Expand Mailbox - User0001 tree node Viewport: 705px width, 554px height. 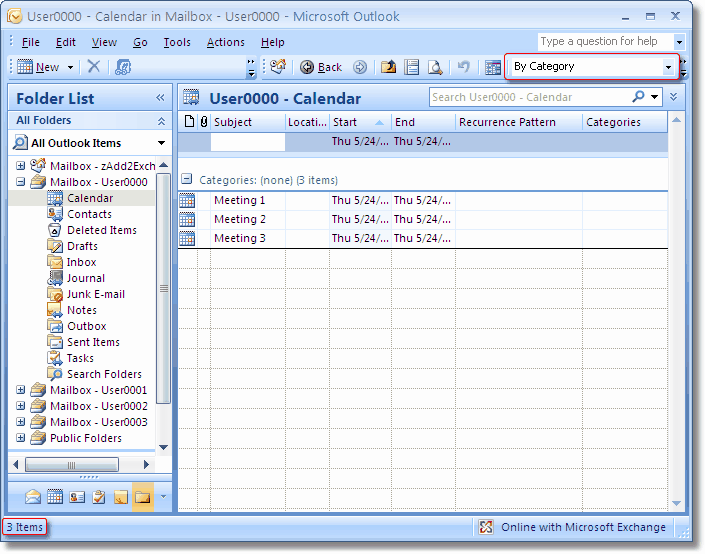pyautogui.click(x=20, y=389)
